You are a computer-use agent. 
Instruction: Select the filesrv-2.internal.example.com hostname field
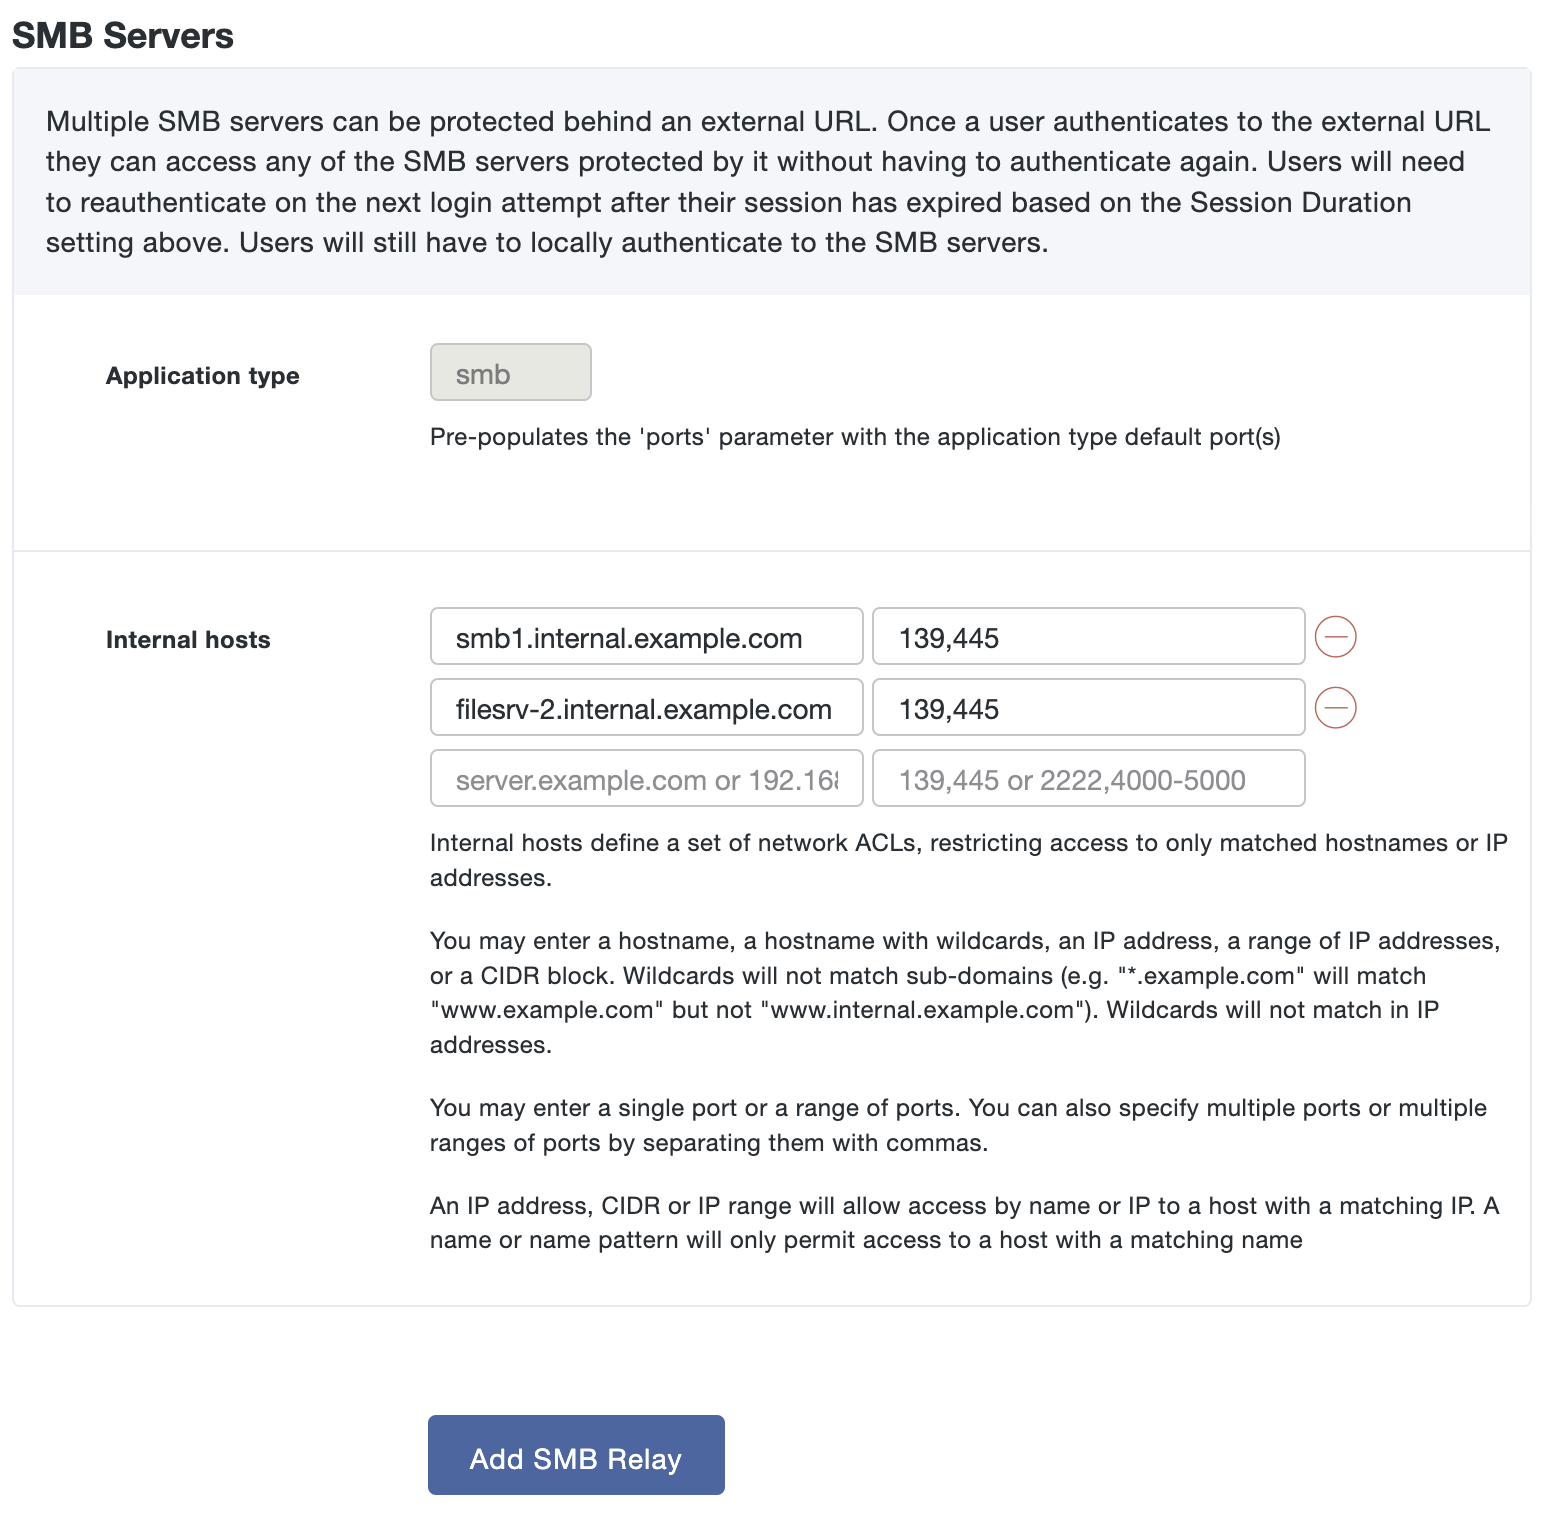(x=645, y=708)
